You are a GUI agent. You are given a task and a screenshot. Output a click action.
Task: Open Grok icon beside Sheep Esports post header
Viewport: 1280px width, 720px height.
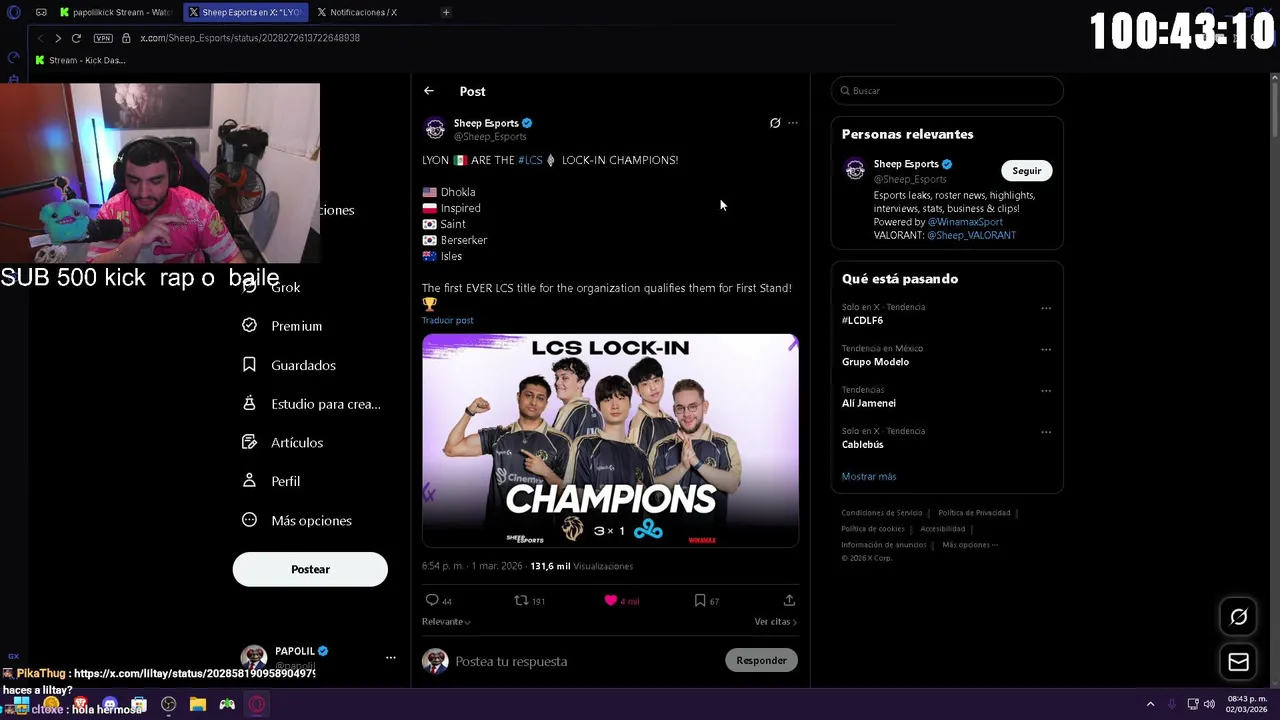[775, 123]
